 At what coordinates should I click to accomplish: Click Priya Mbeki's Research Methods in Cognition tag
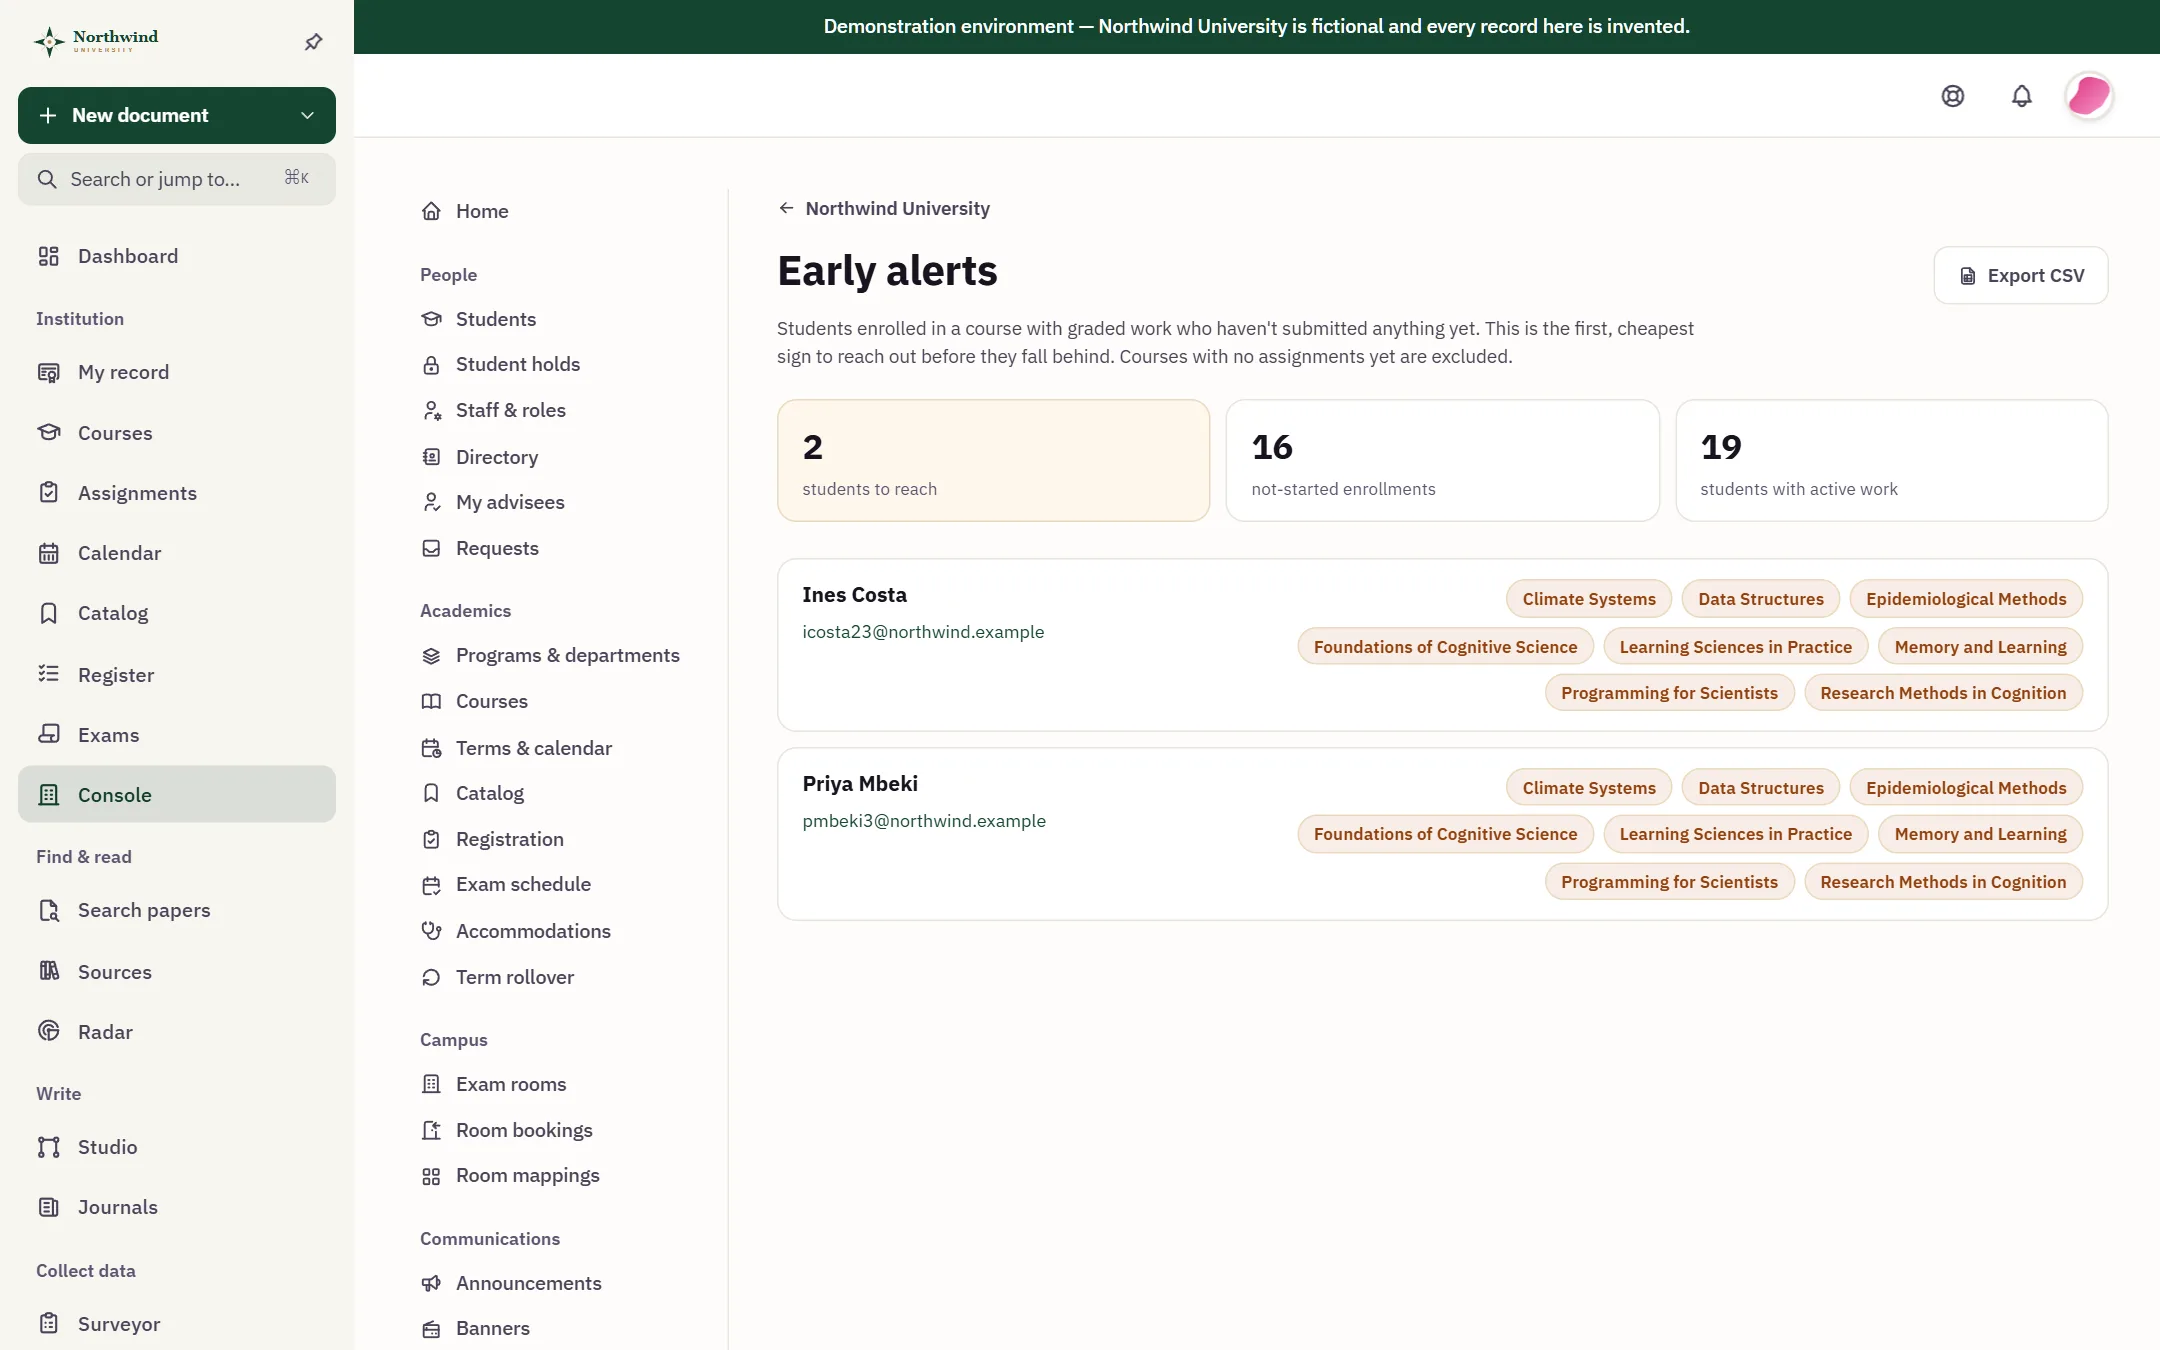(1942, 882)
